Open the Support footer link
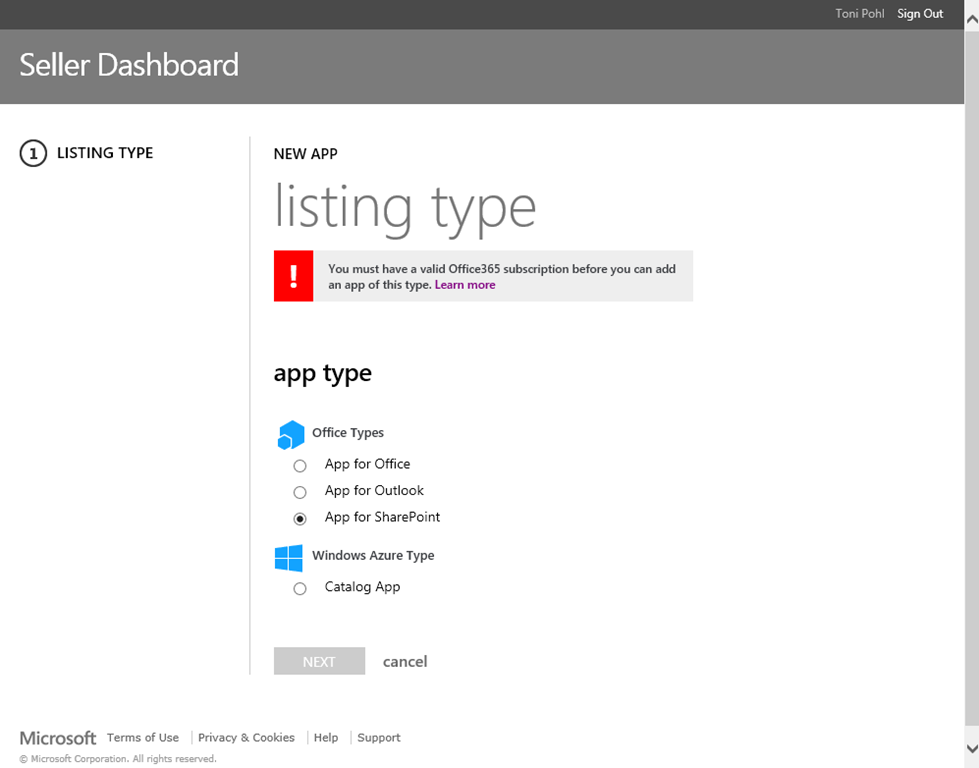Viewport: 979px width, 768px height. coord(379,738)
